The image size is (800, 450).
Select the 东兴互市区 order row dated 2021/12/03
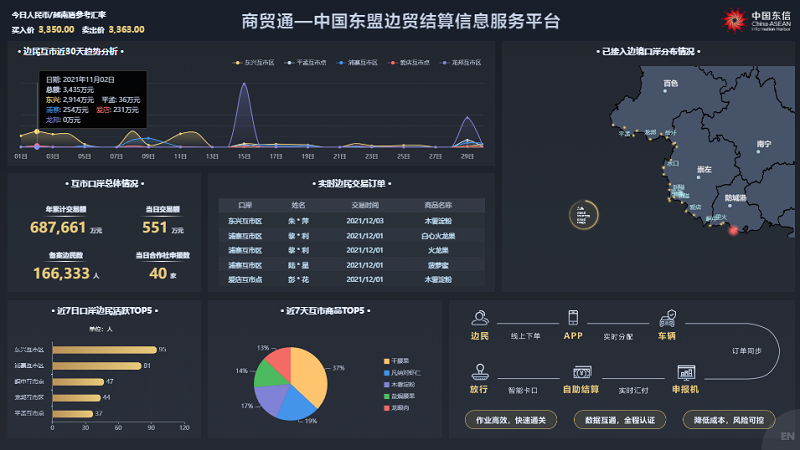click(x=352, y=221)
